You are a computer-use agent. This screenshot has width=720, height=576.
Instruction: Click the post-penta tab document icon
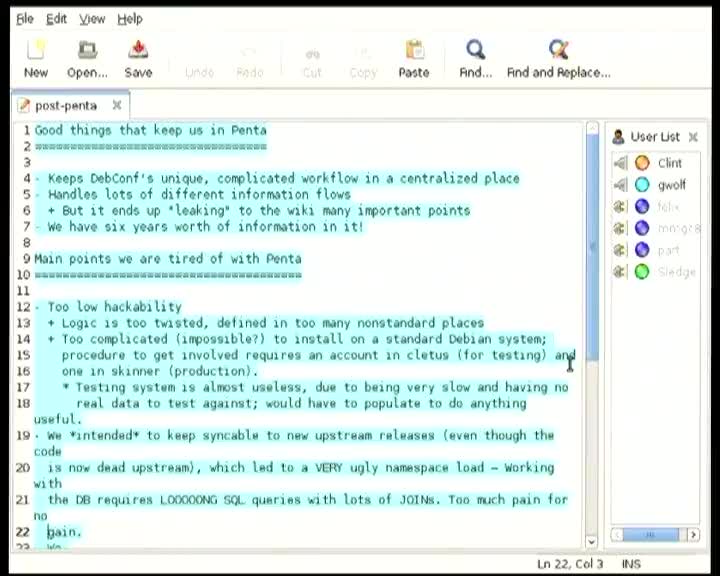[x=23, y=106]
